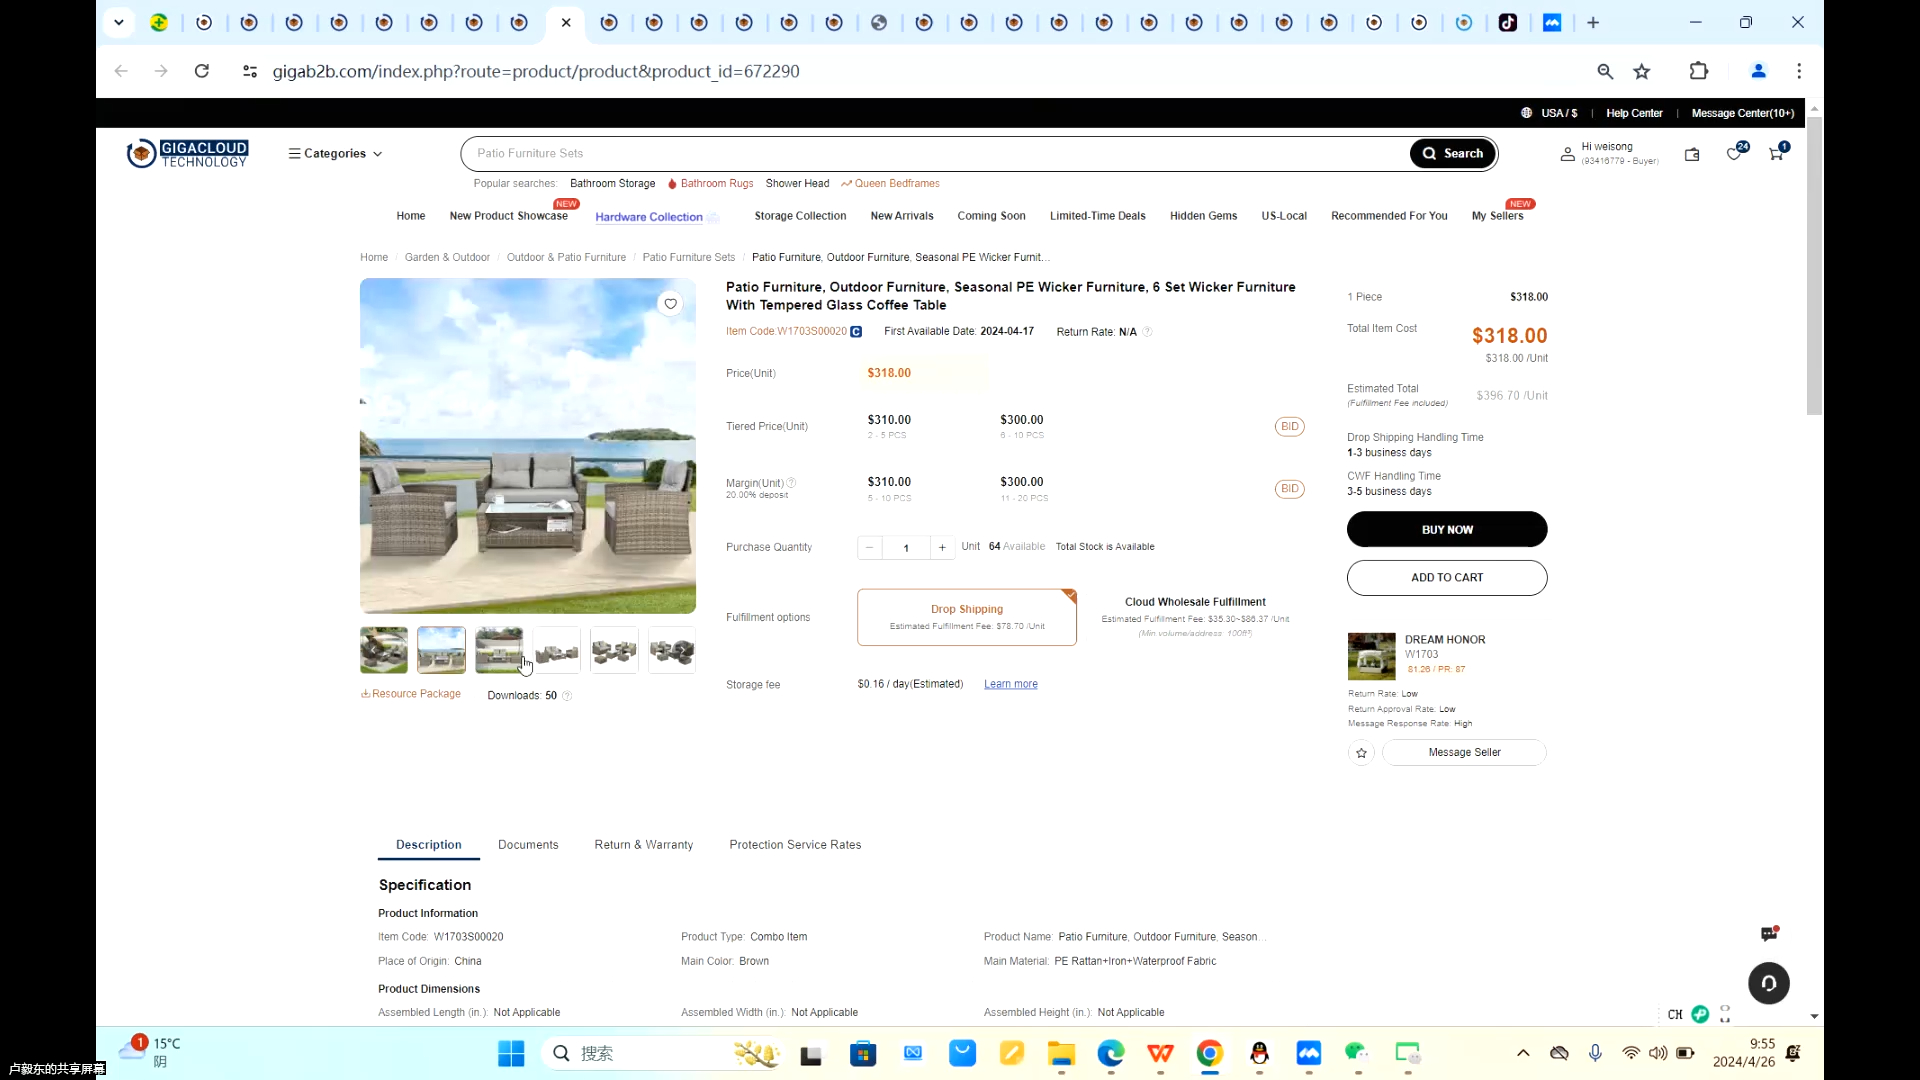Select the second product thumbnail

[442, 649]
